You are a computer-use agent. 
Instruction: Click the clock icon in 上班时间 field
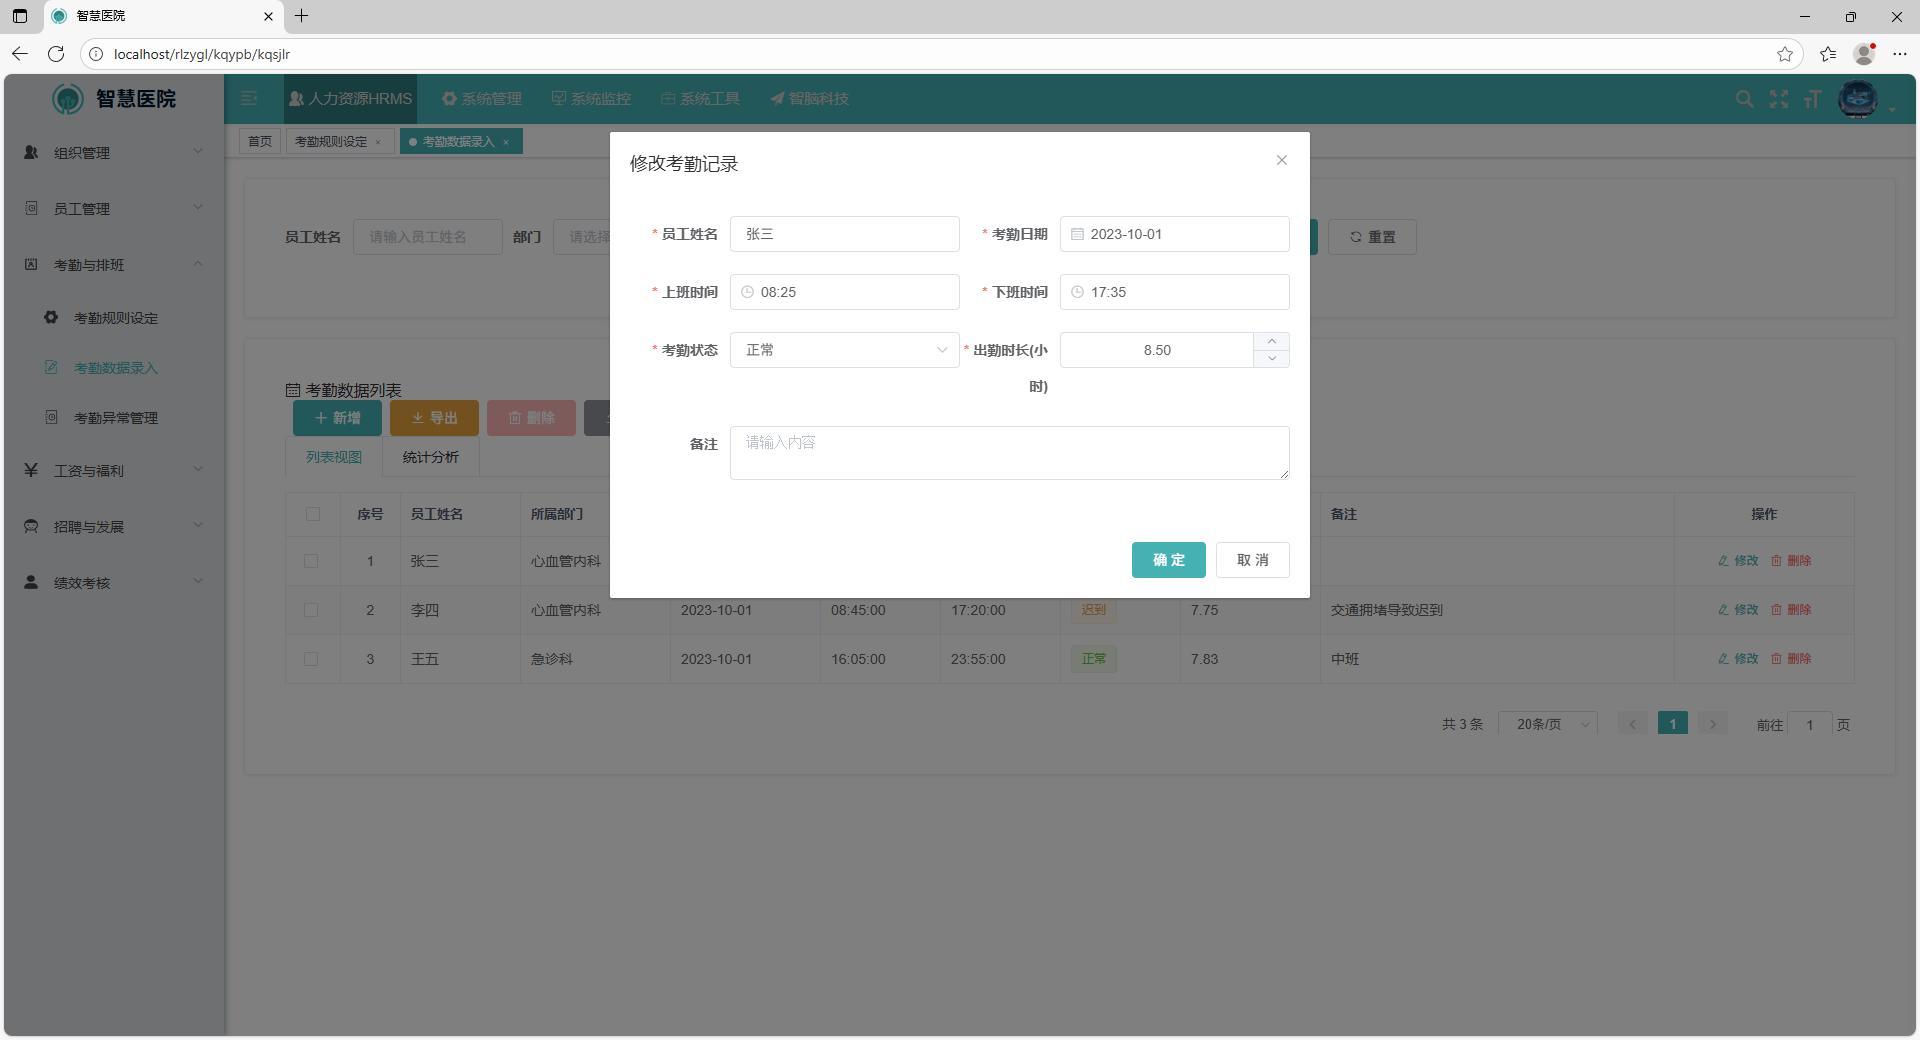[747, 292]
